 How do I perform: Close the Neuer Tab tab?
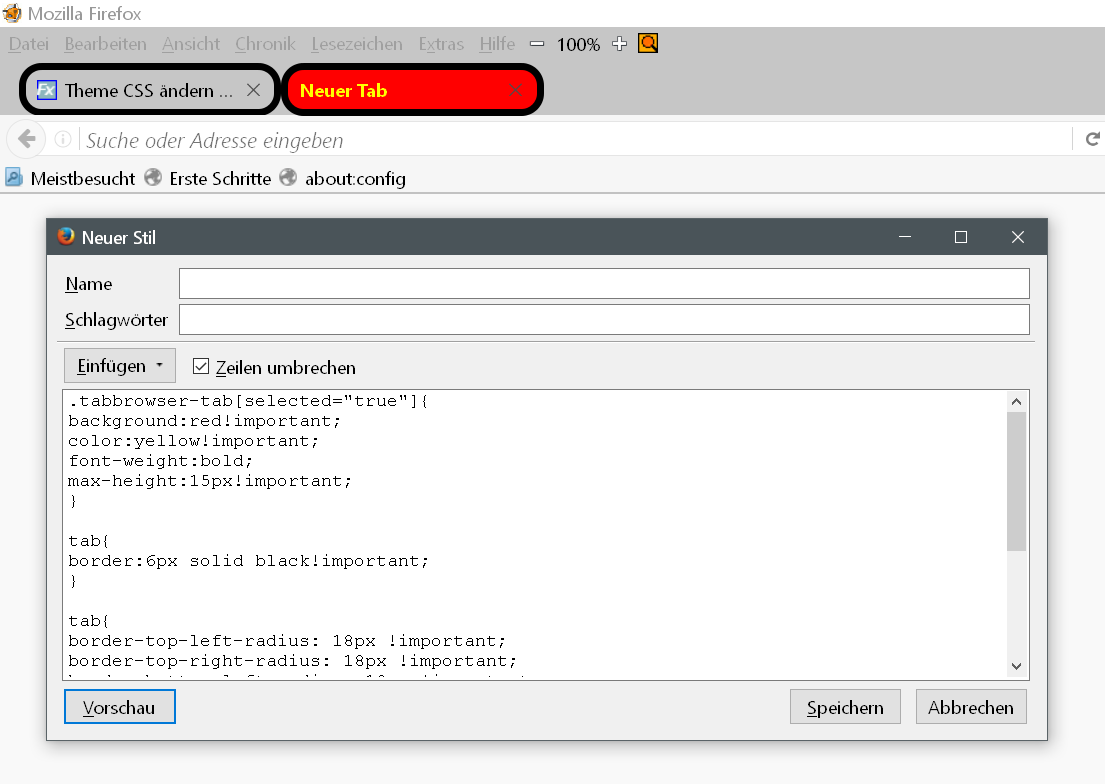[516, 90]
